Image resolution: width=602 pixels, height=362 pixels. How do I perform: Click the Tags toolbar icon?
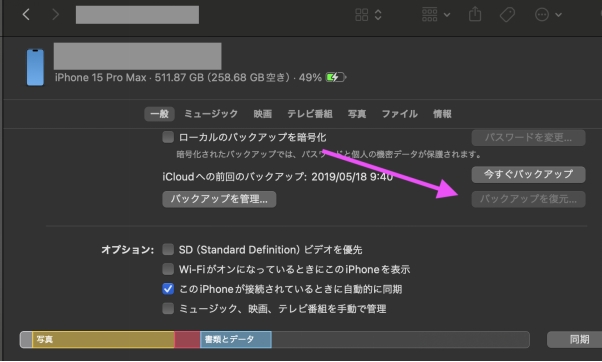coord(507,15)
